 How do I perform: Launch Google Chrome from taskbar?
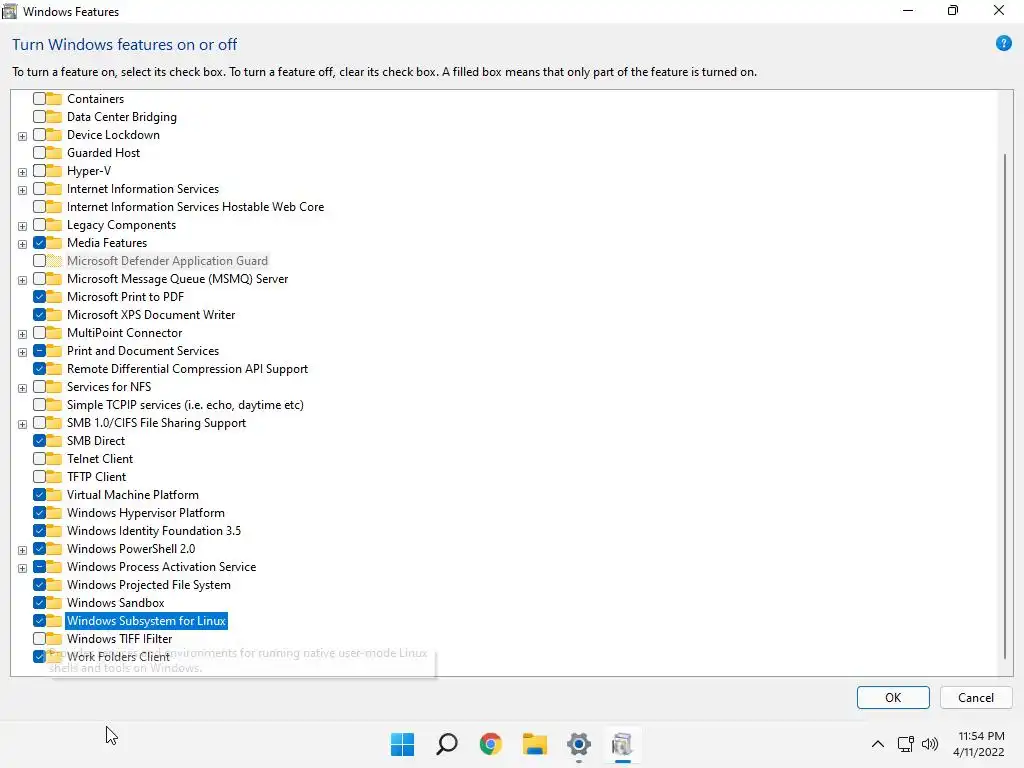(490, 744)
